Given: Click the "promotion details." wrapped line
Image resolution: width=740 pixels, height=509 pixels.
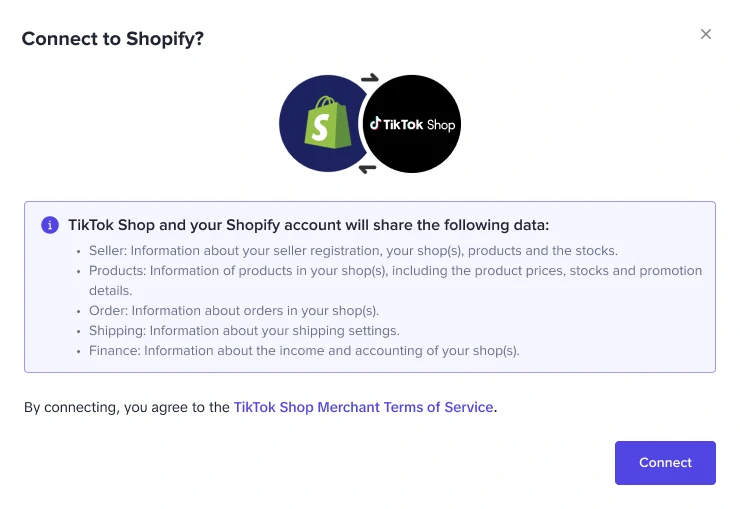Looking at the screenshot, I should click(x=110, y=290).
